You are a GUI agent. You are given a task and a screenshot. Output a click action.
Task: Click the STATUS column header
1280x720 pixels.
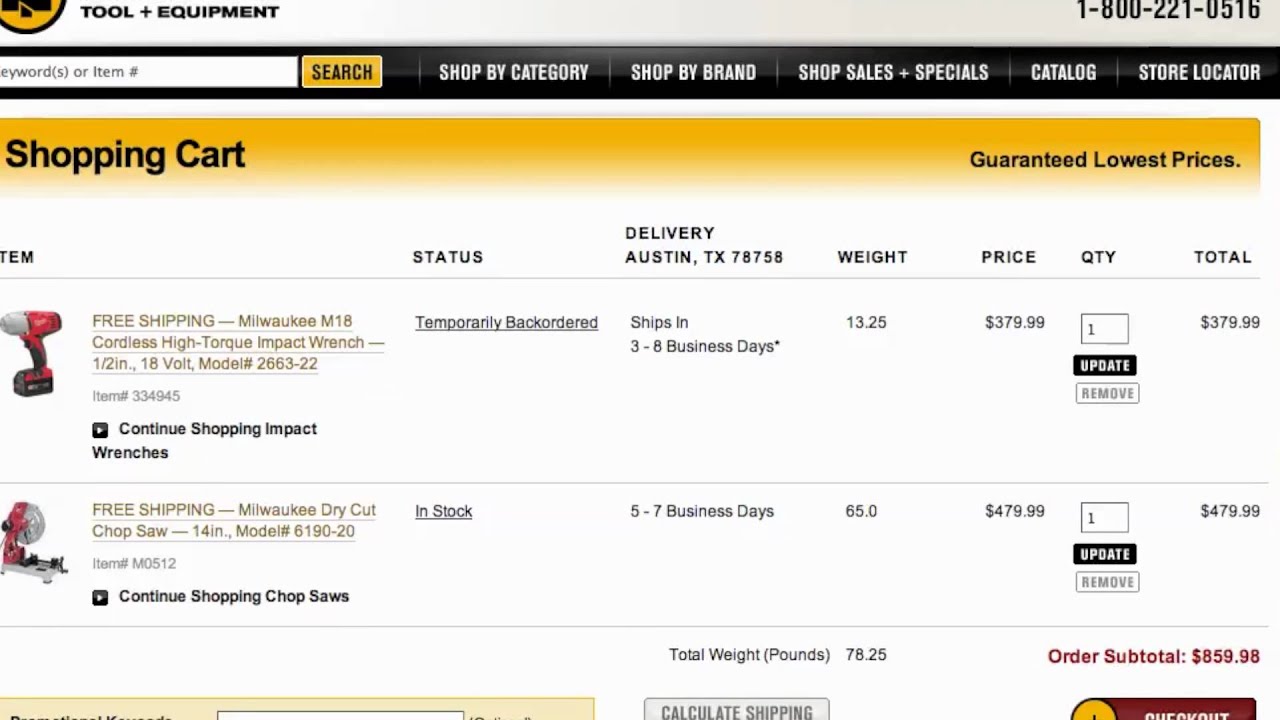tap(448, 257)
